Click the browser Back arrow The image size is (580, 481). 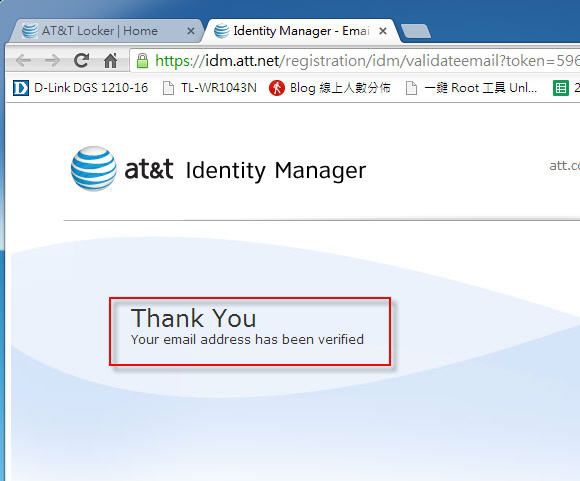[x=23, y=60]
